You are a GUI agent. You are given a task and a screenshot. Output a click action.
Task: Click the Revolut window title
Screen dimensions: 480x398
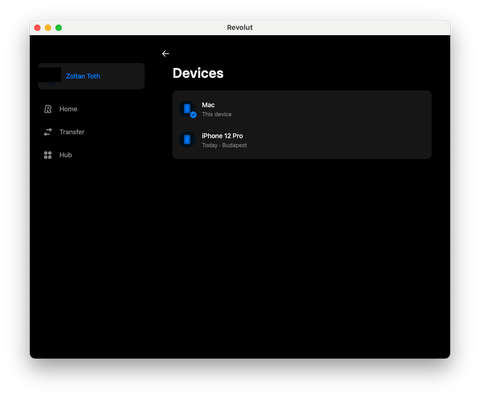(240, 28)
